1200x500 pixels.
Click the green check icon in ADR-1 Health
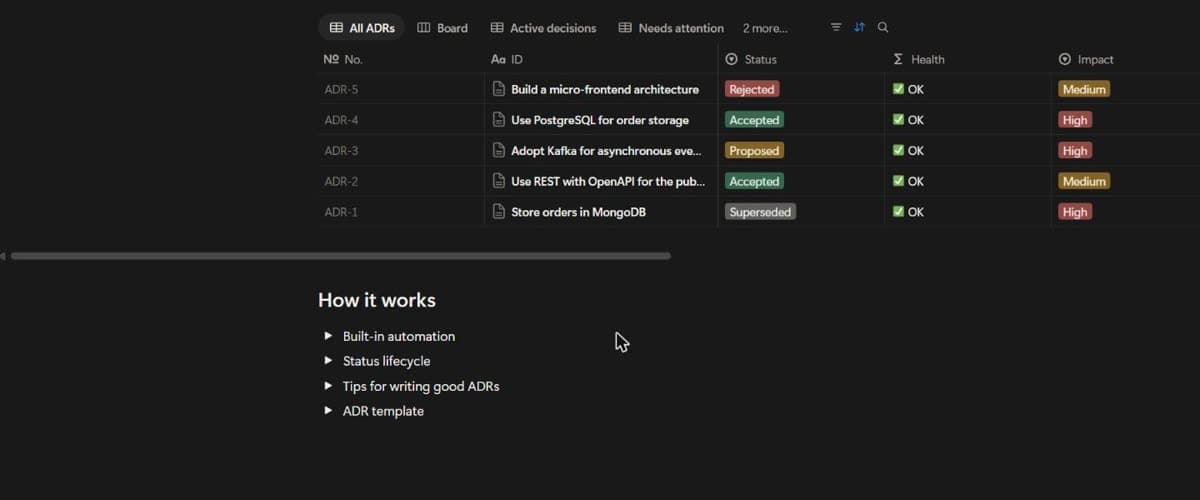pyautogui.click(x=898, y=212)
